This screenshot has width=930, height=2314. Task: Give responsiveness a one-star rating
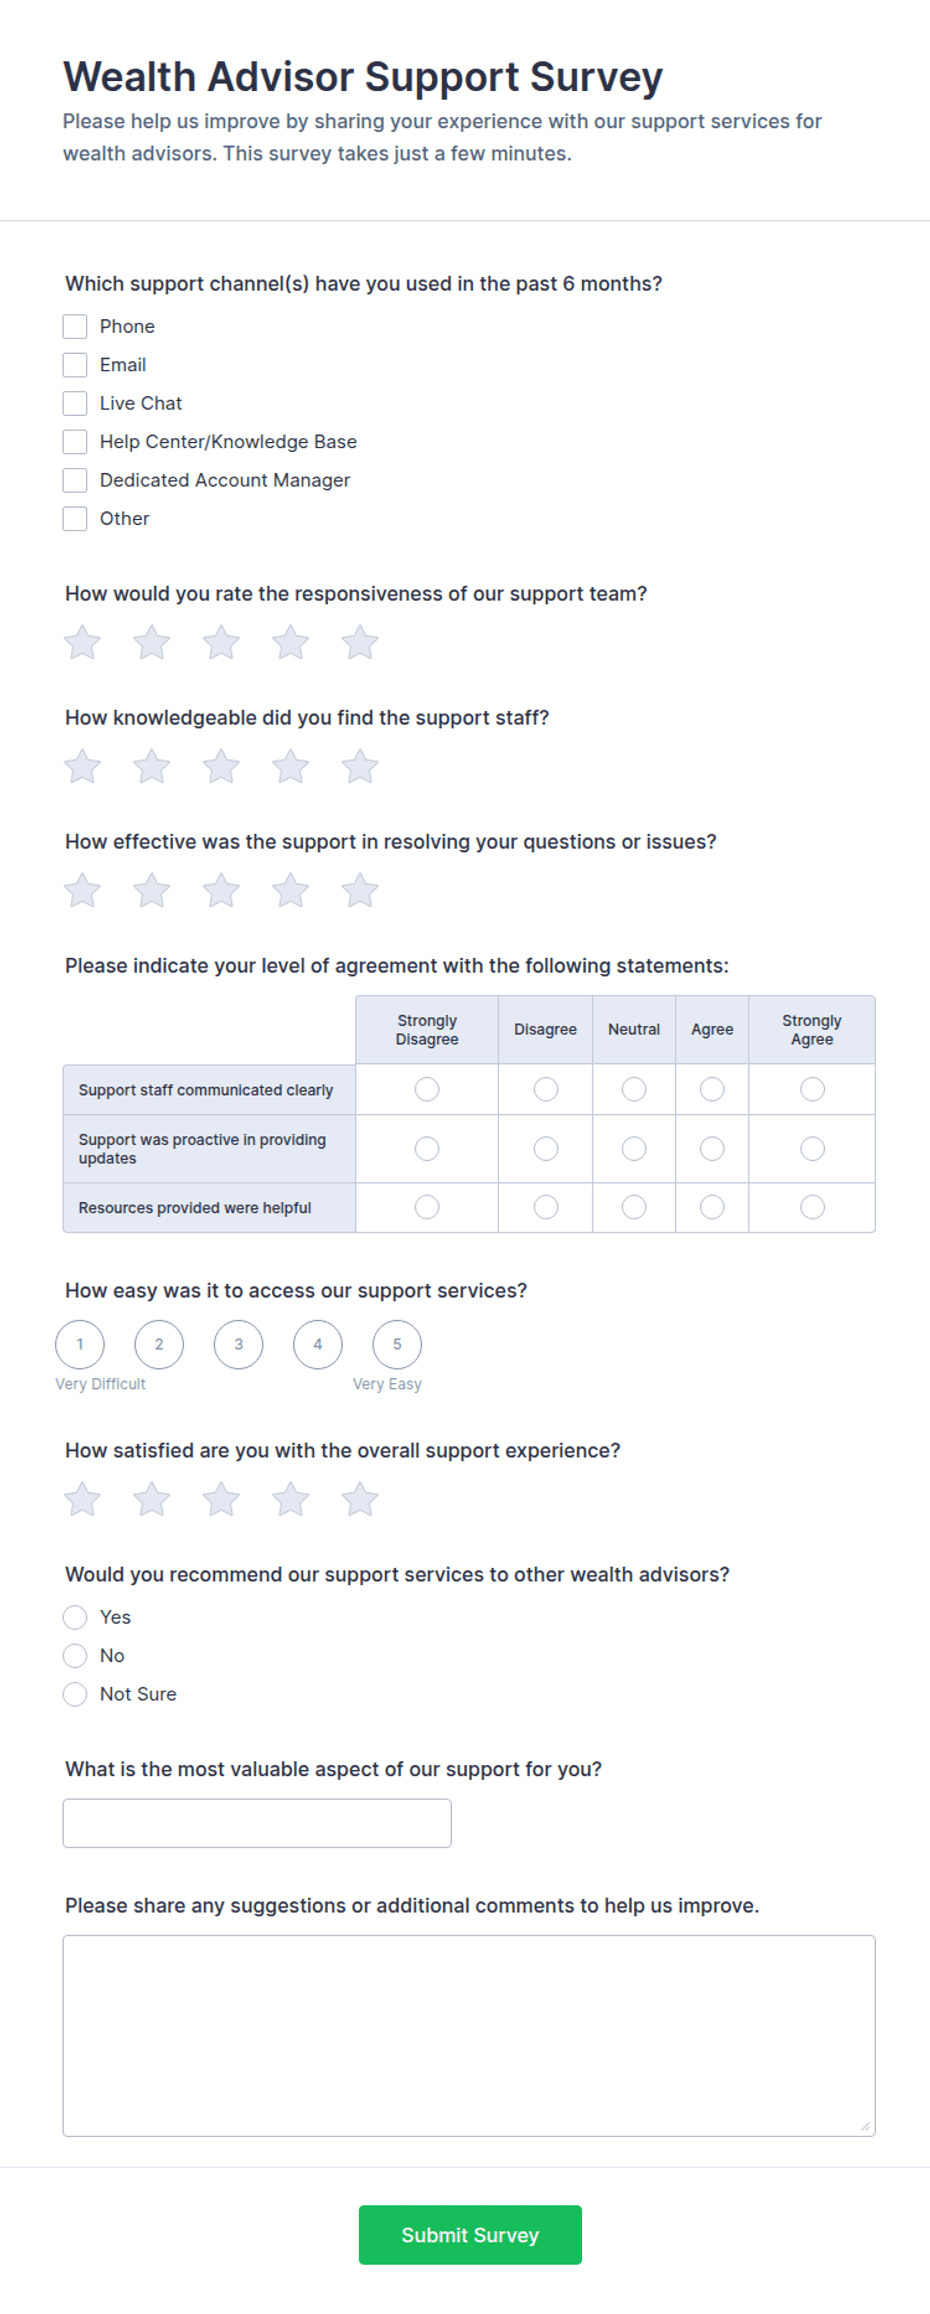83,643
